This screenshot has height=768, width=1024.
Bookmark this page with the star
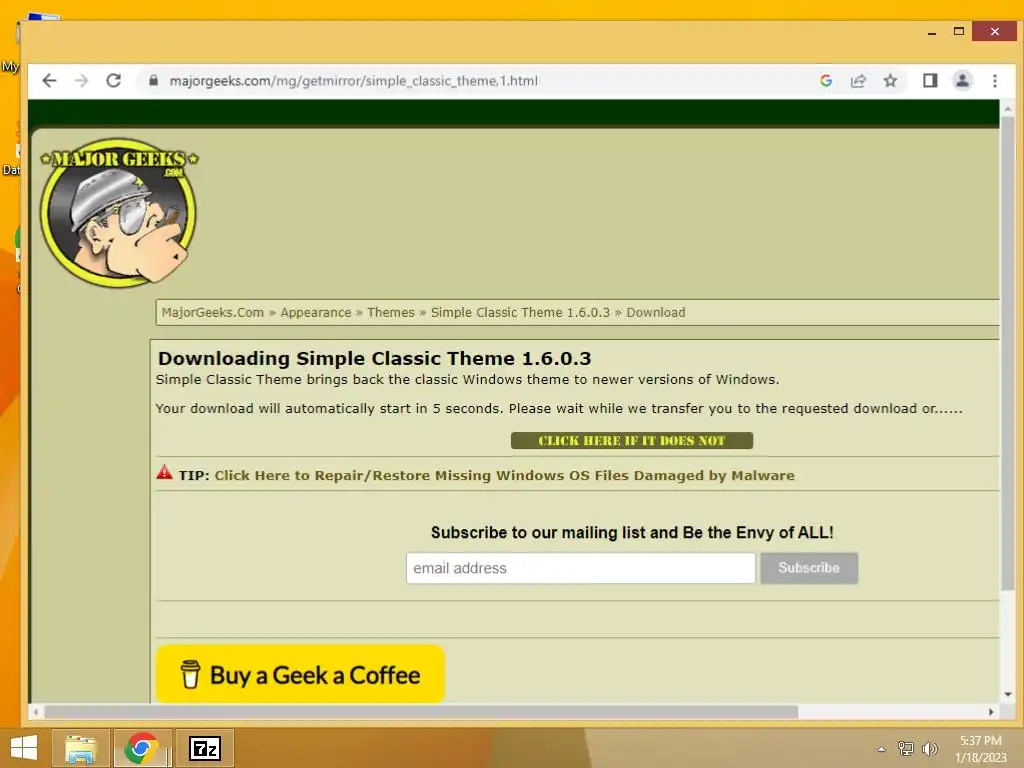890,80
